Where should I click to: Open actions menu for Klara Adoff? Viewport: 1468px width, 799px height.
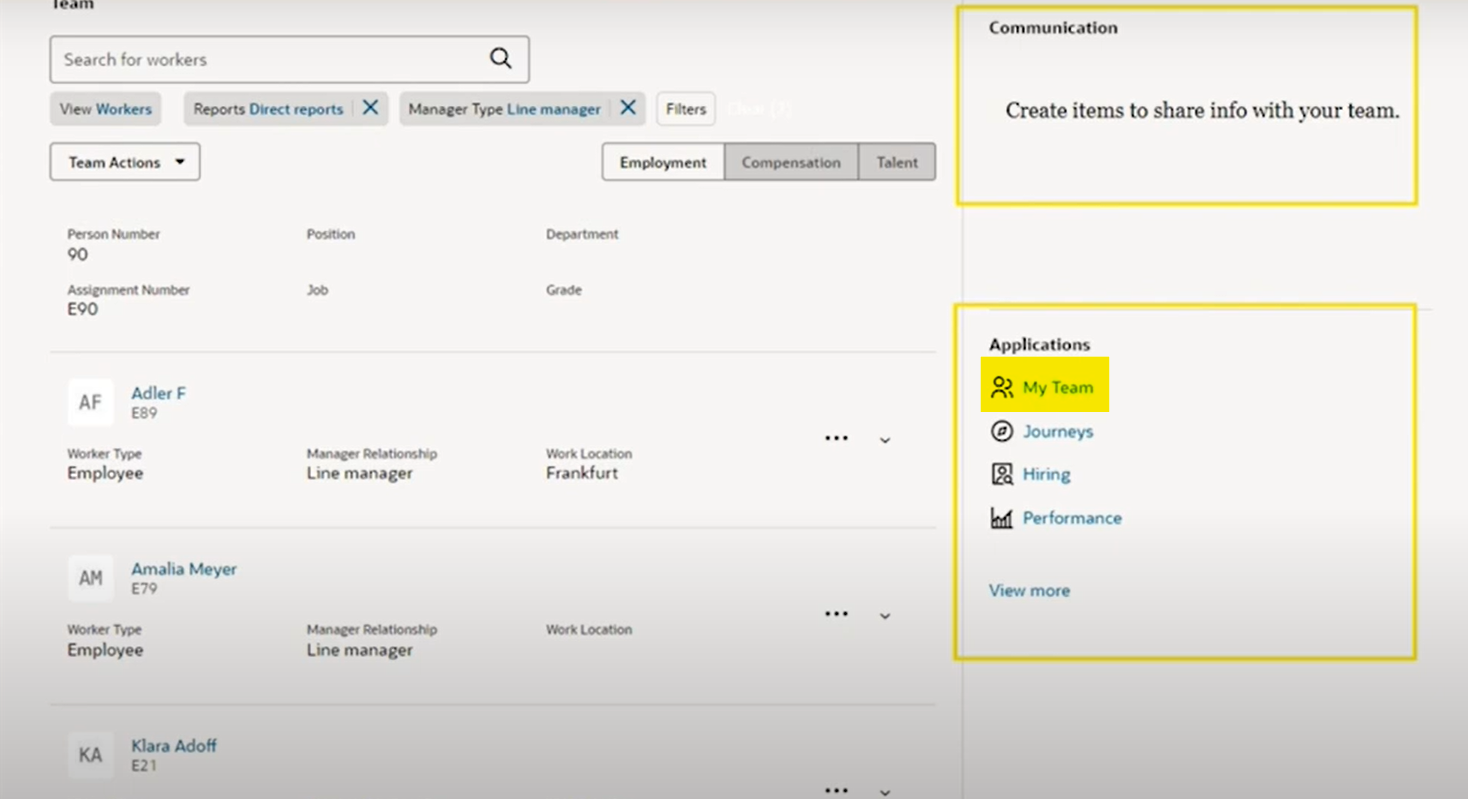pyautogui.click(x=836, y=789)
